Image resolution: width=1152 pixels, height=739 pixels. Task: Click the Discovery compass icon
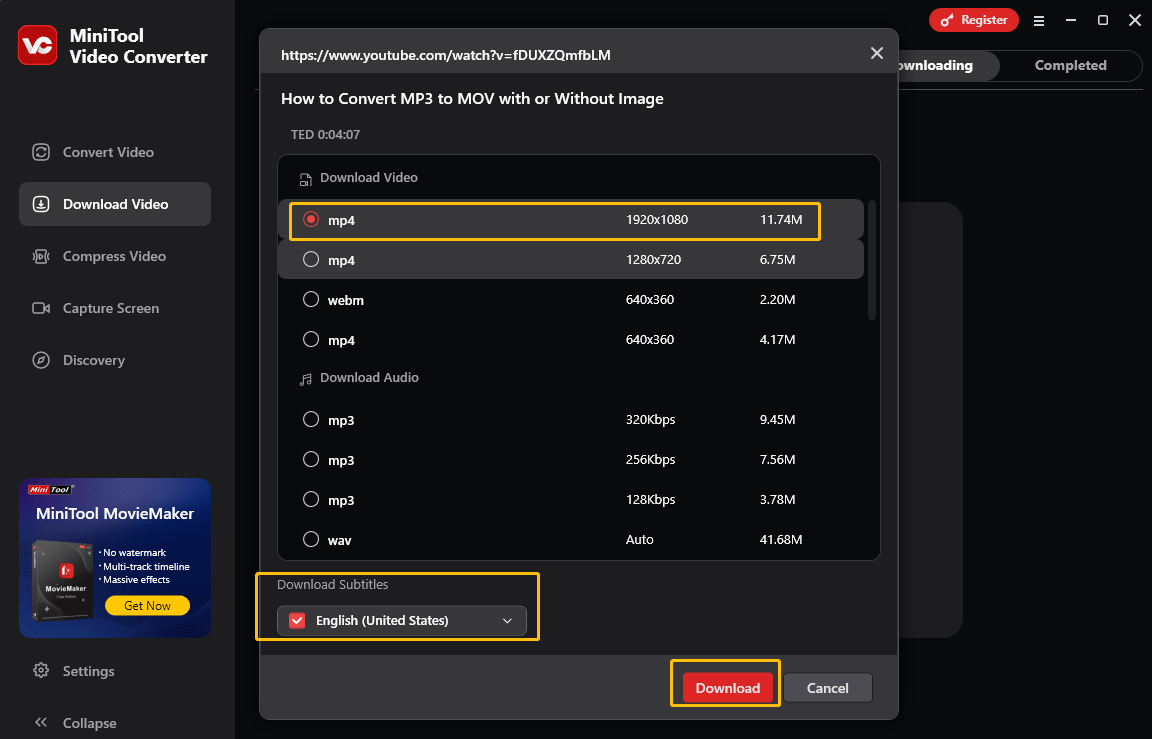(41, 360)
